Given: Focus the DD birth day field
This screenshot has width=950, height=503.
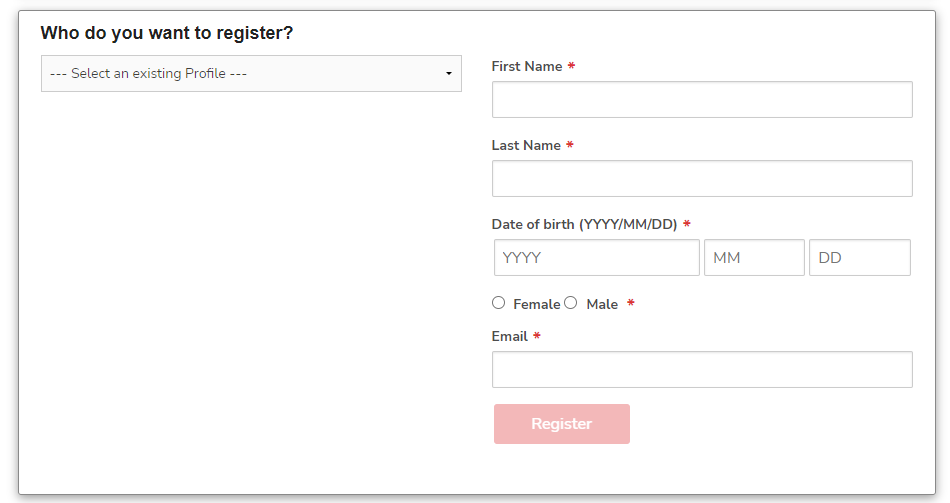Looking at the screenshot, I should coord(860,258).
